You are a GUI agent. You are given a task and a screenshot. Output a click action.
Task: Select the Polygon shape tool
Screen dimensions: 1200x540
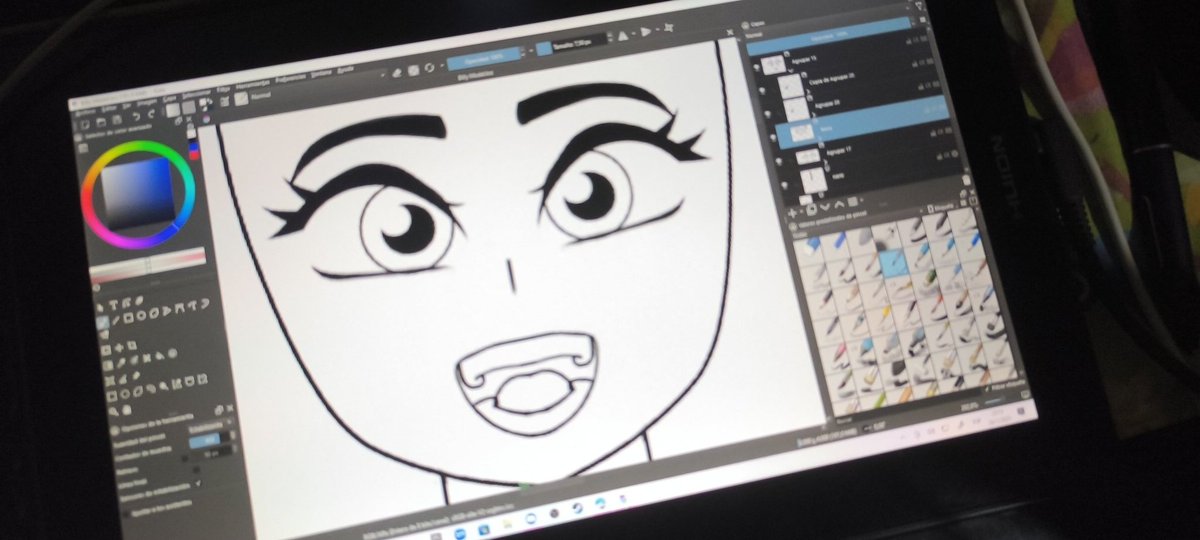pyautogui.click(x=154, y=314)
